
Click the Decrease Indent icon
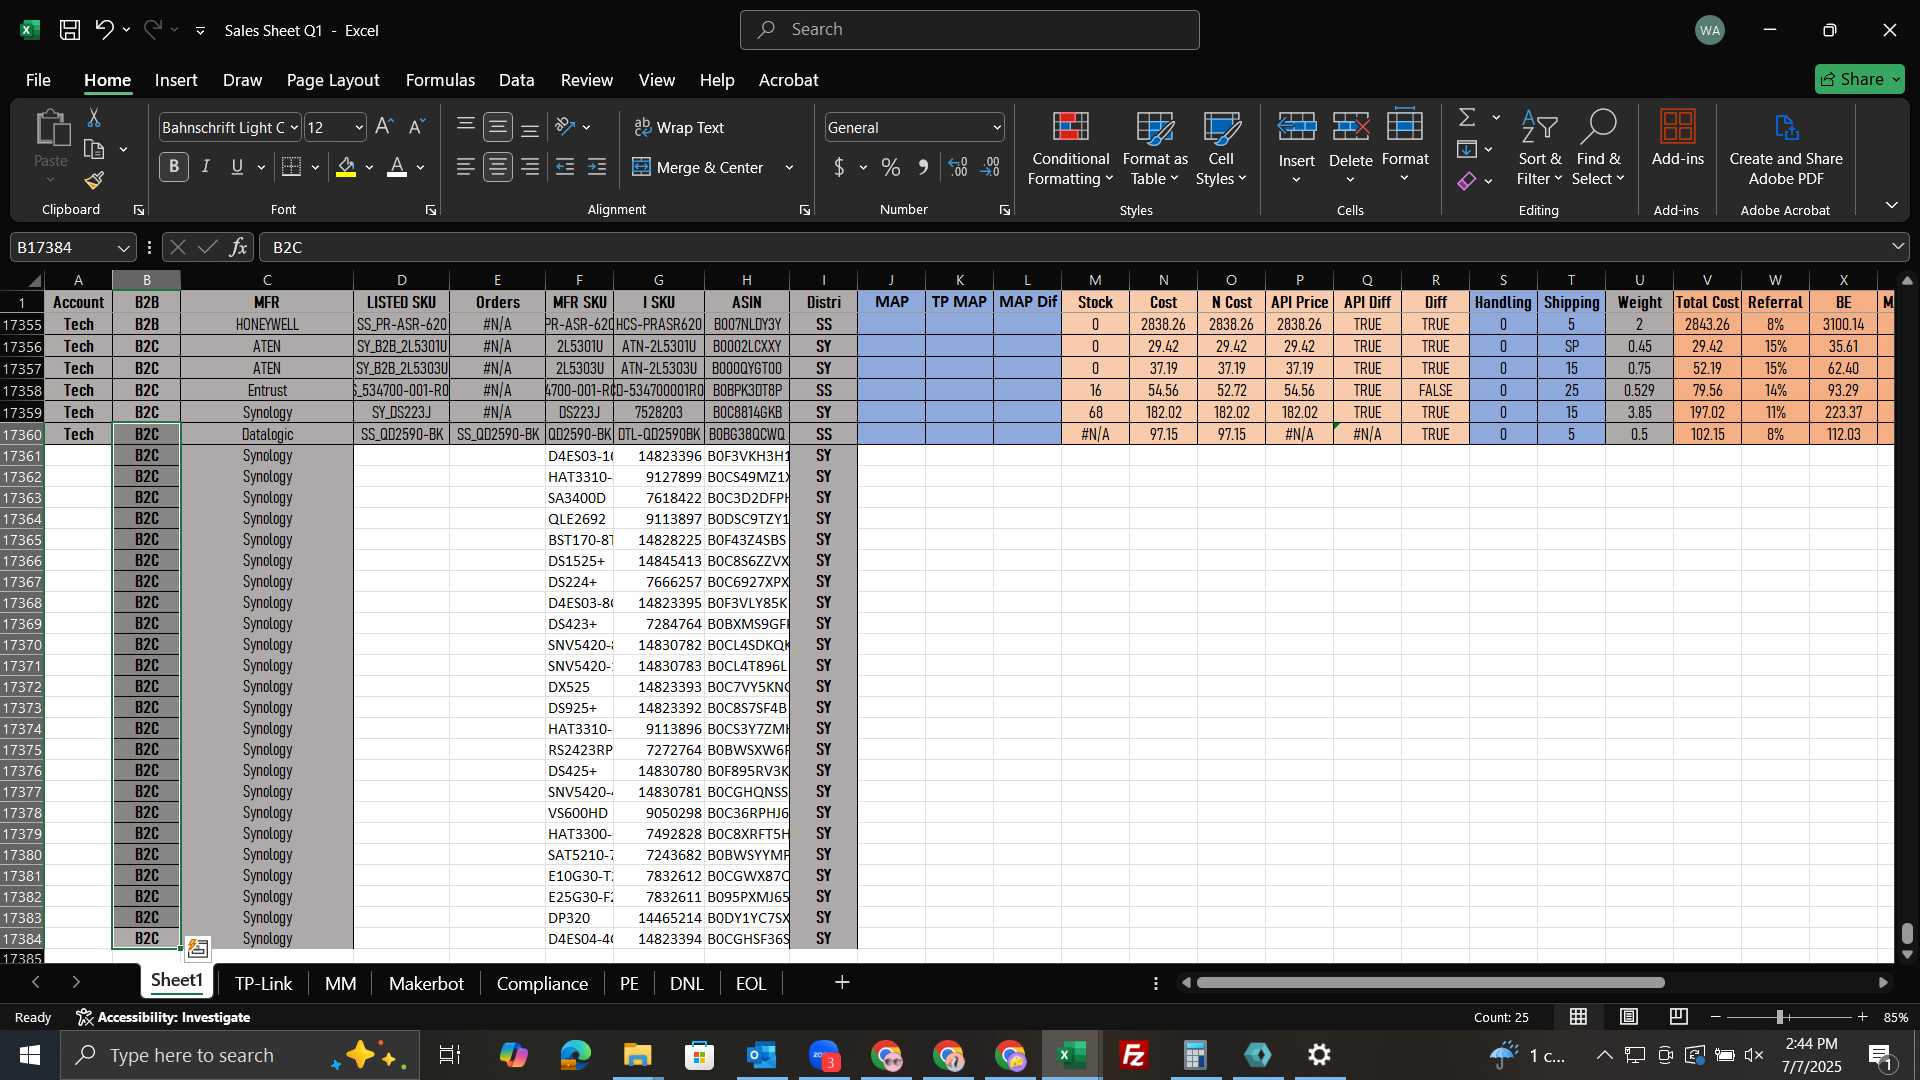coord(565,167)
